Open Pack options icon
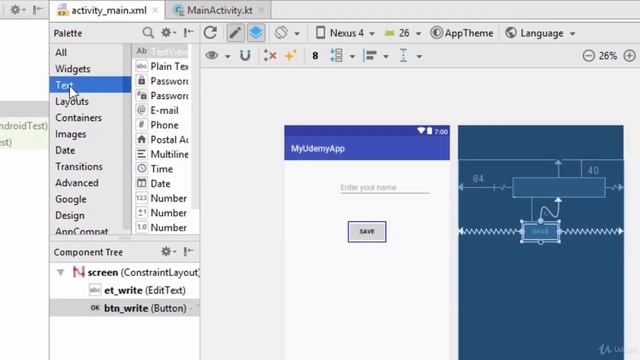Image resolution: width=640 pixels, height=360 pixels. (x=336, y=55)
